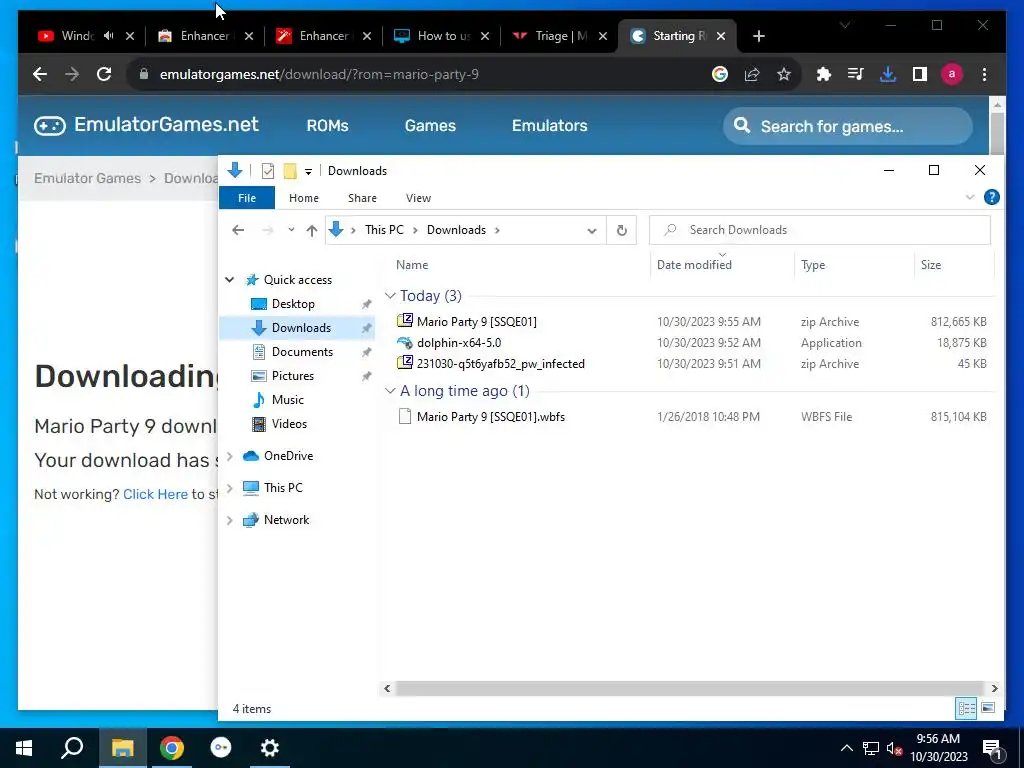Image resolution: width=1024 pixels, height=768 pixels.
Task: Expand the This PC tree node
Action: tap(229, 488)
